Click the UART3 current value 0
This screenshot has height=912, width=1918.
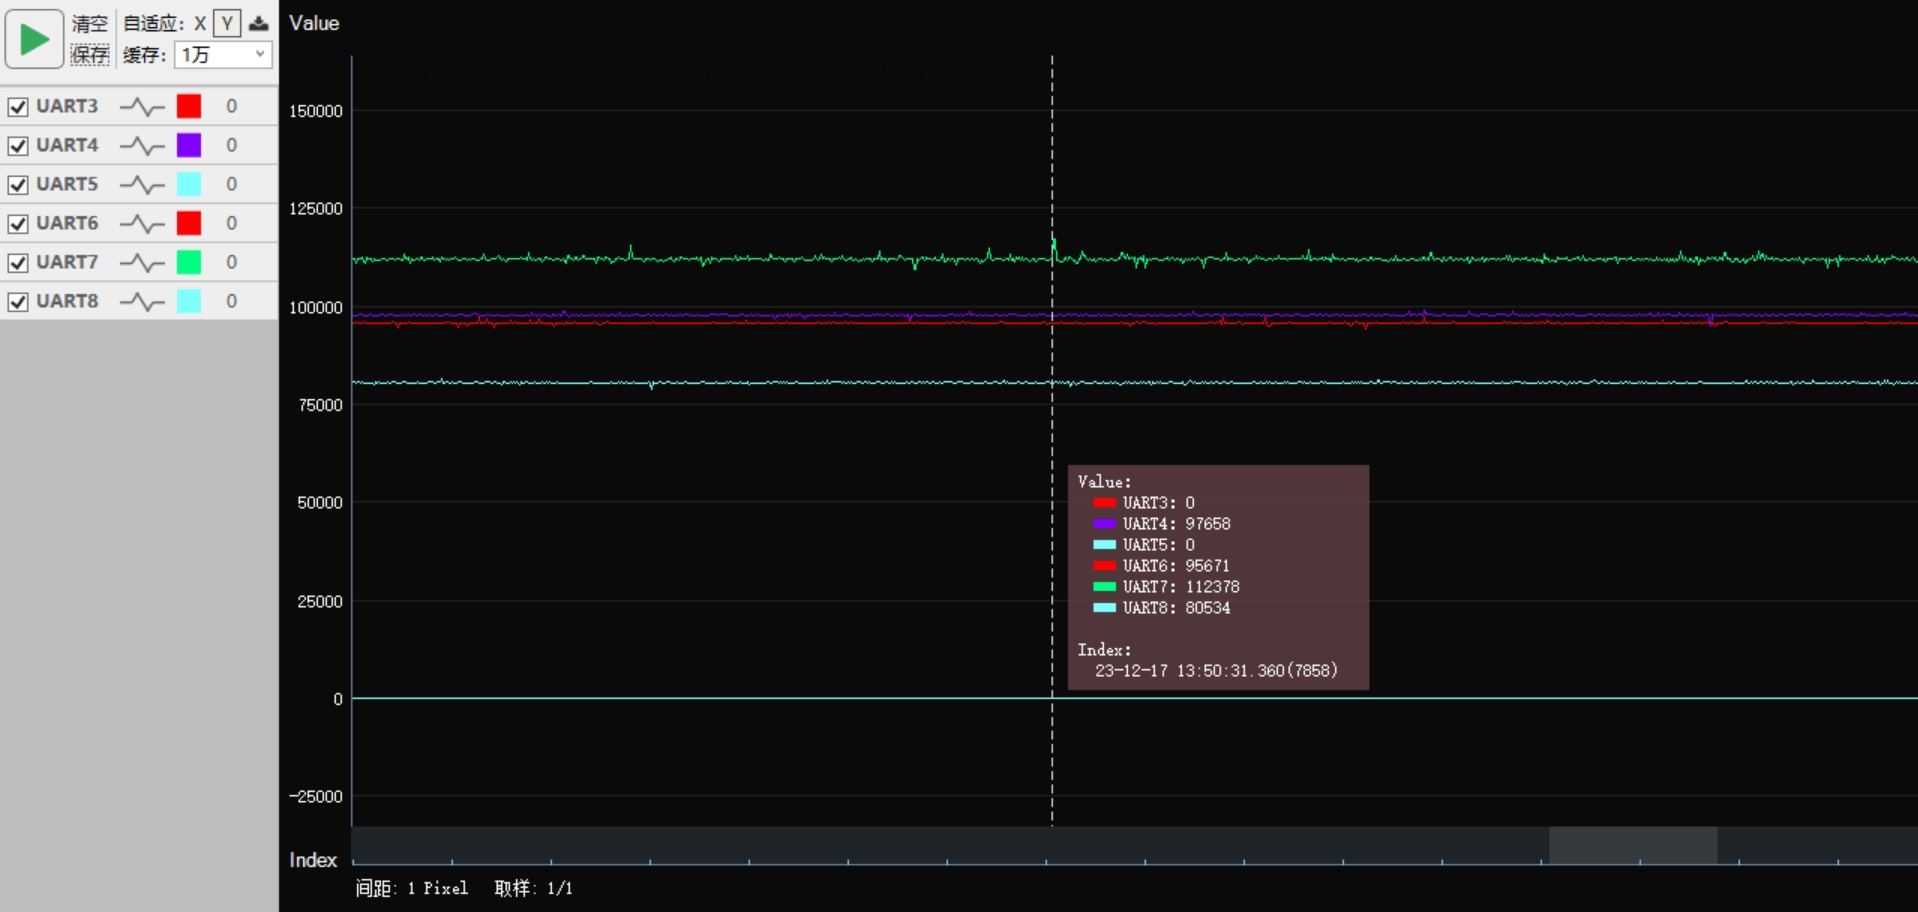tap(231, 106)
